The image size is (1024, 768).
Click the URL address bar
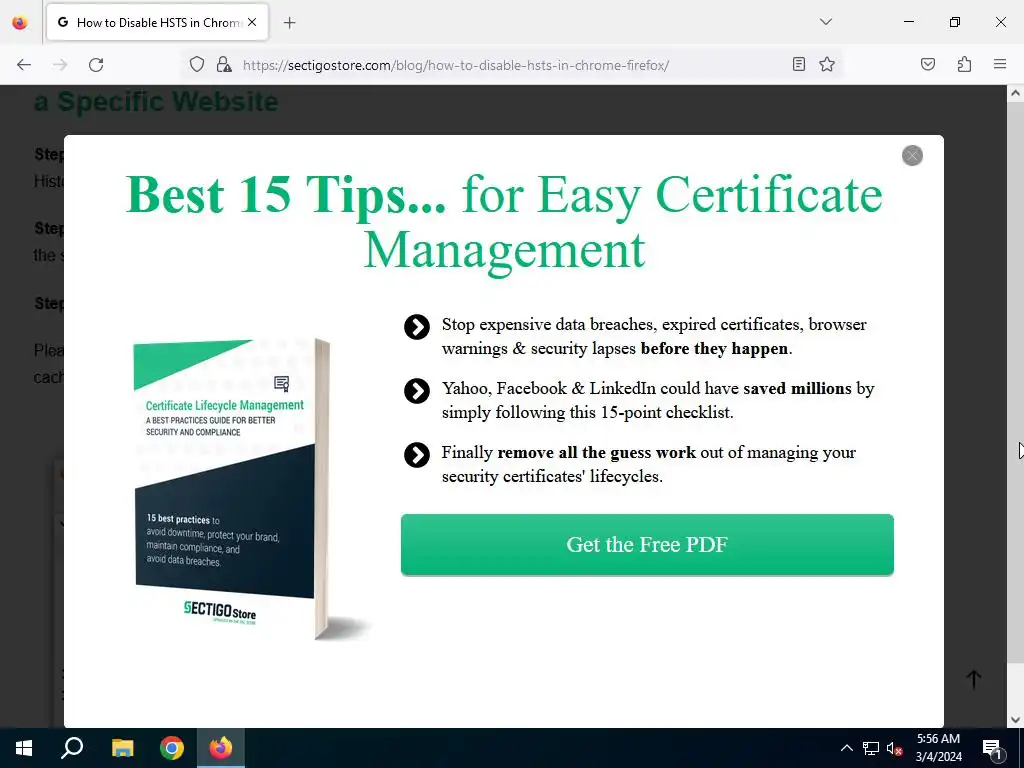[x=456, y=65]
